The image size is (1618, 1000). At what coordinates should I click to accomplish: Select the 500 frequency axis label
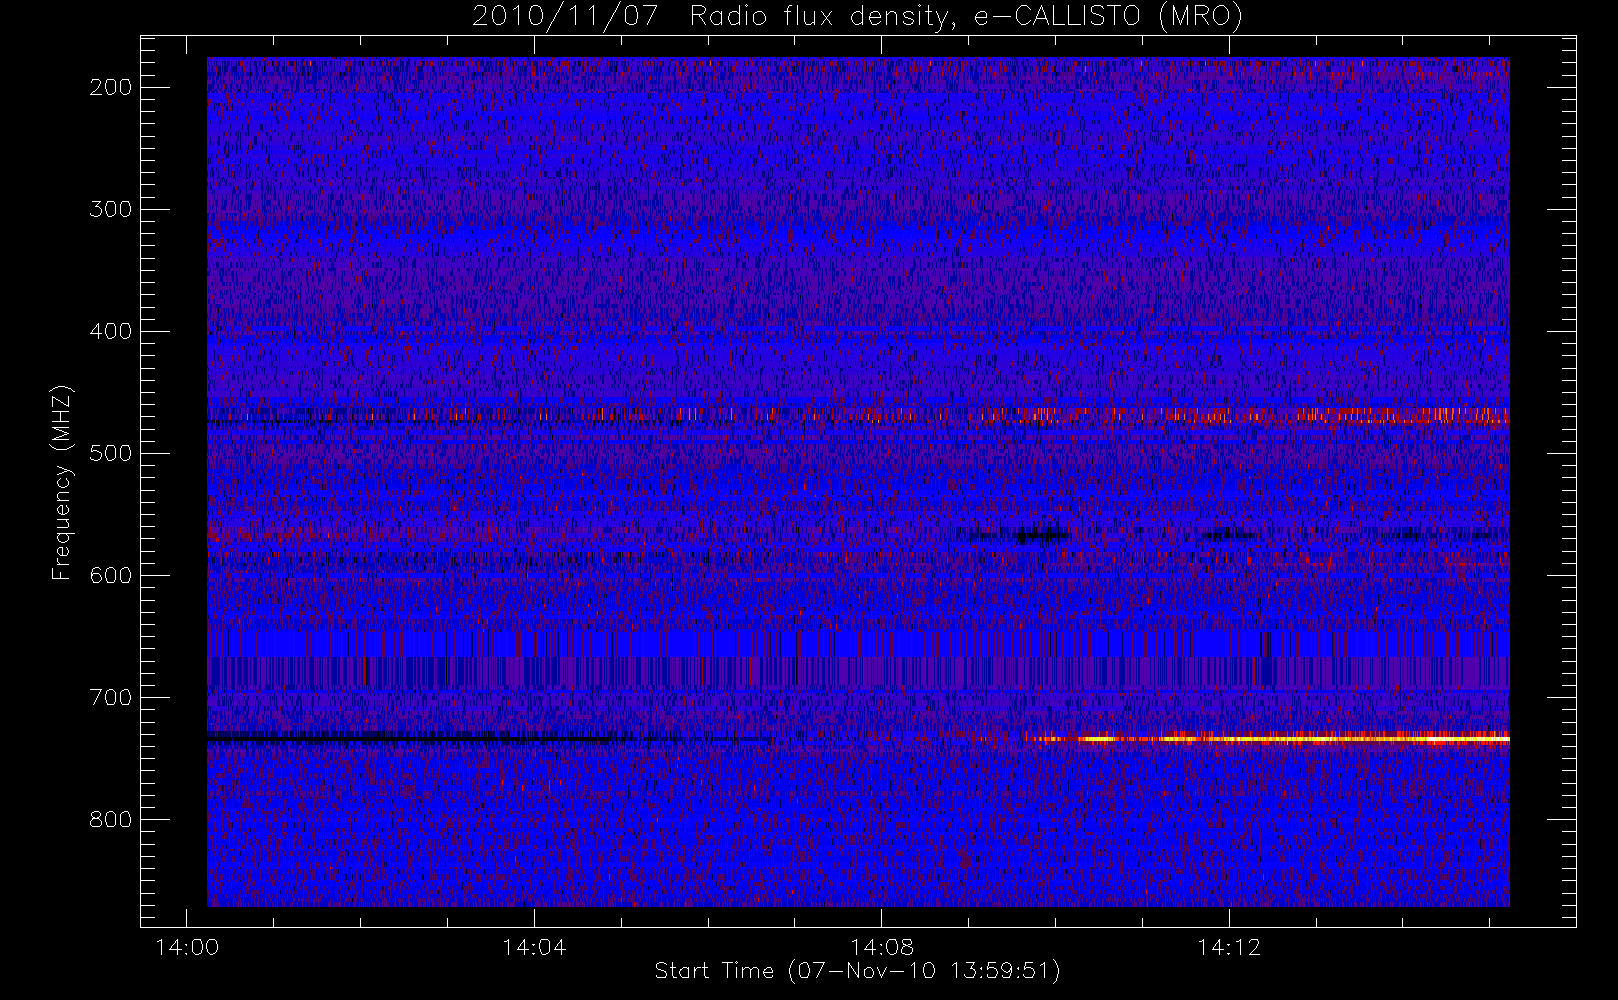point(111,453)
